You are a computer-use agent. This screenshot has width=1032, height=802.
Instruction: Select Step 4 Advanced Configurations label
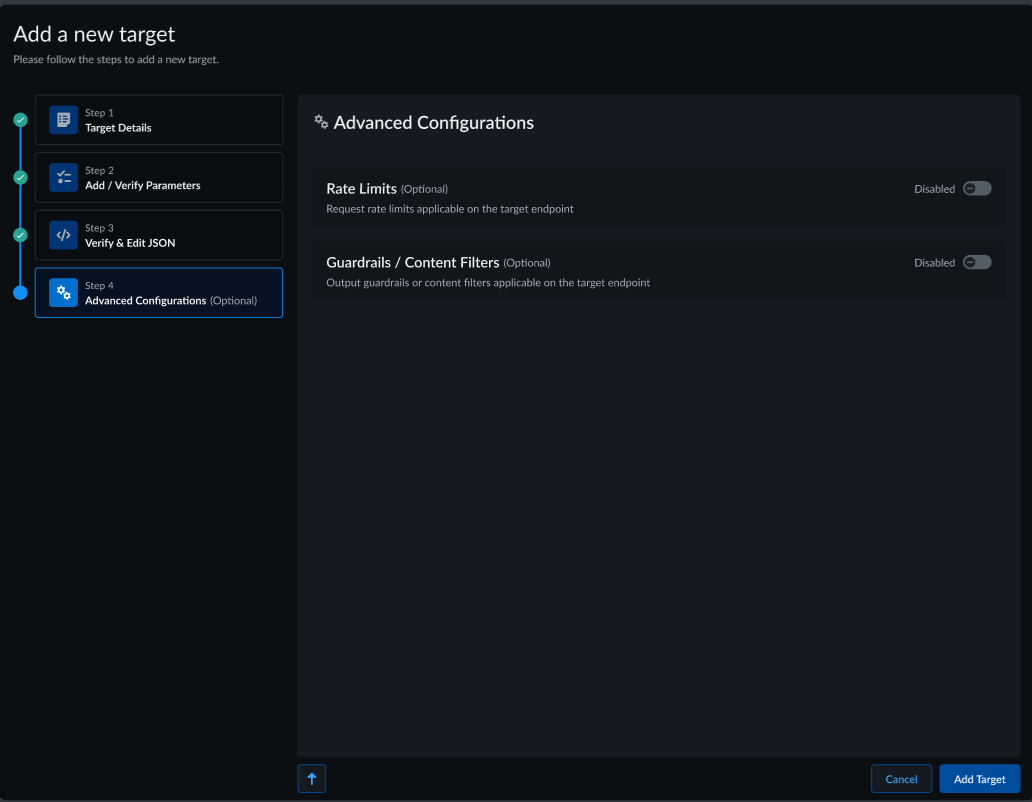click(x=146, y=301)
